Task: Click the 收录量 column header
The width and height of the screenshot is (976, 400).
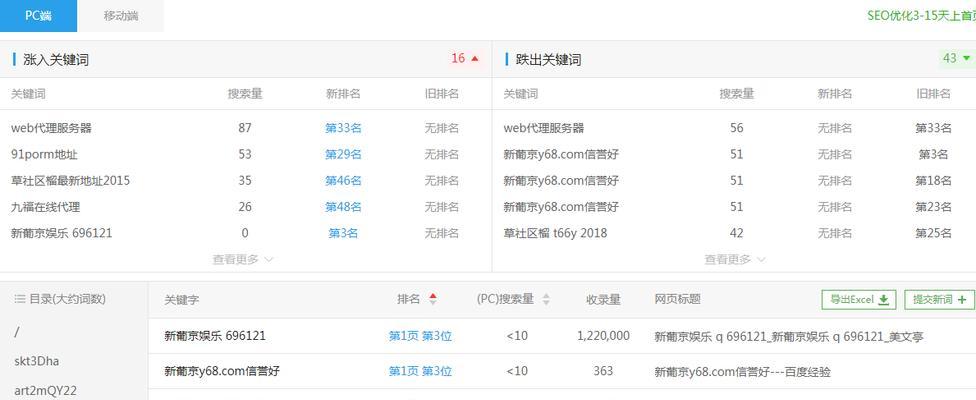Action: pos(603,299)
